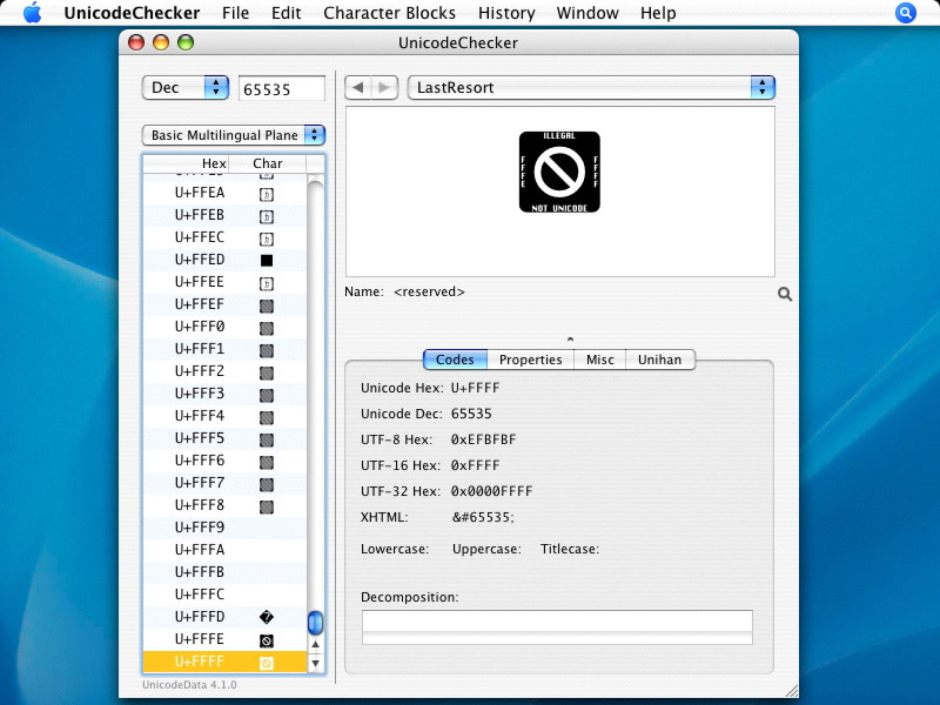Select the U+FFEE row

[225, 282]
